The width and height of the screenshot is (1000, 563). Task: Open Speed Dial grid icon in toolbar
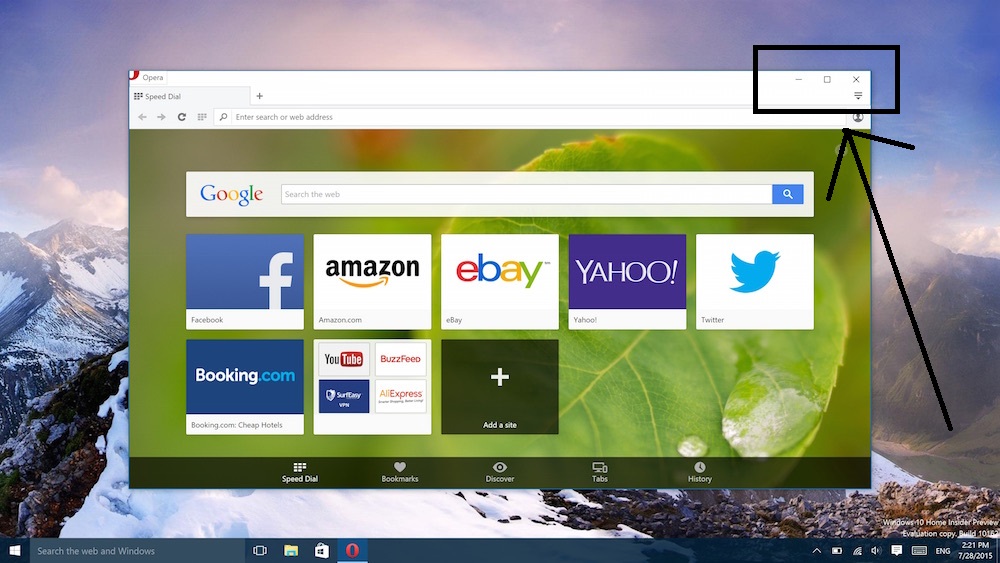[202, 117]
